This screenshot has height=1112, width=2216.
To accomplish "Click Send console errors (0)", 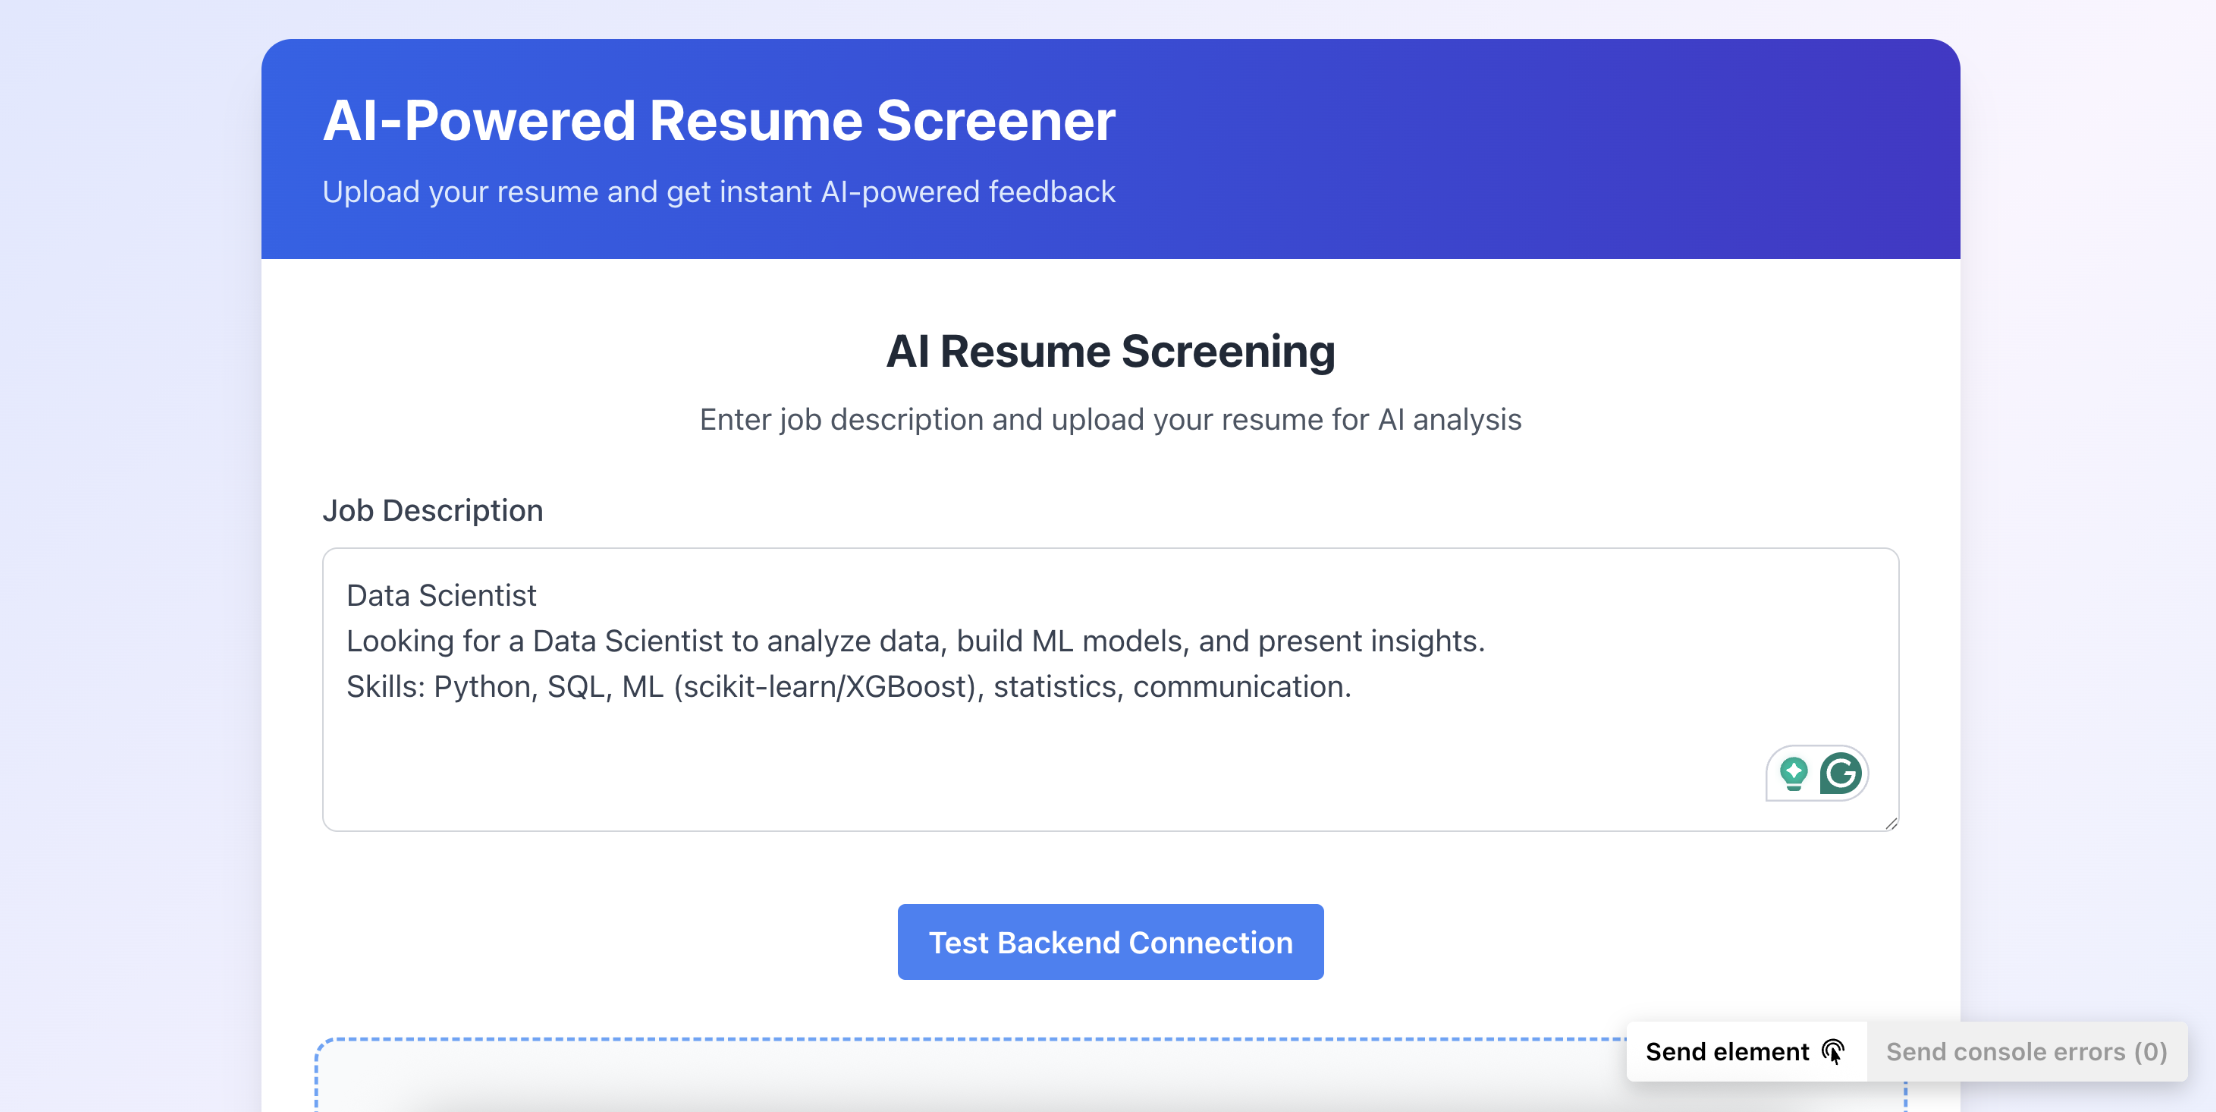I will (x=2026, y=1052).
